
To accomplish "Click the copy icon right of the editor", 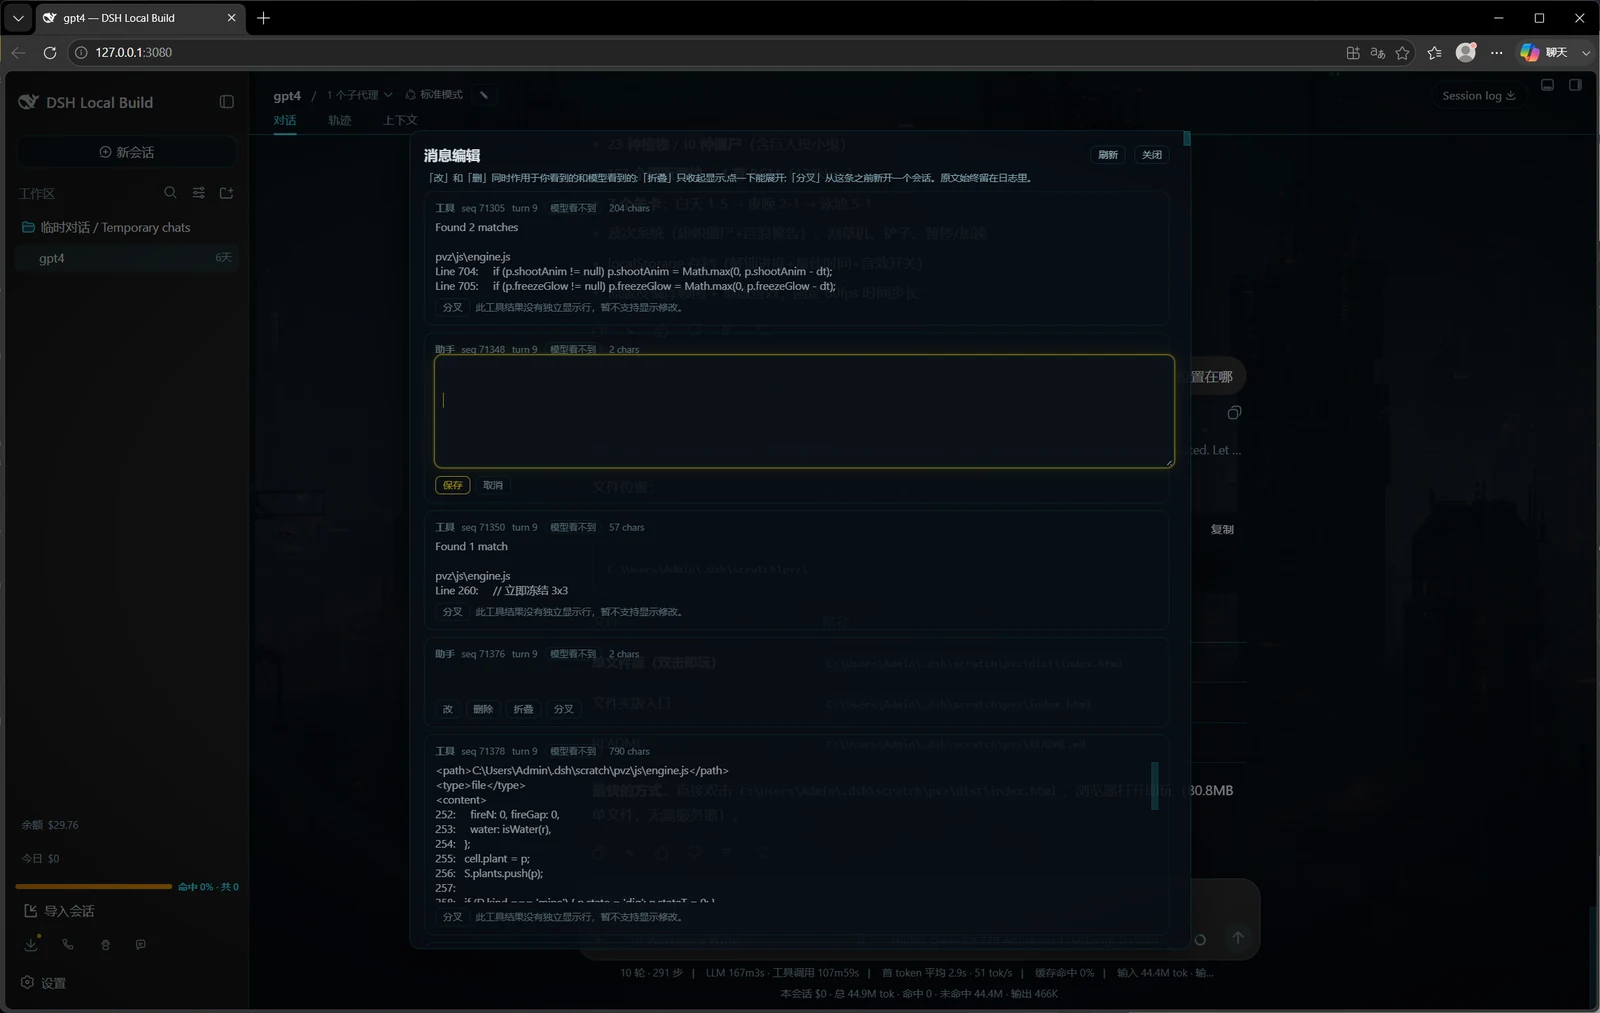I will (x=1234, y=413).
